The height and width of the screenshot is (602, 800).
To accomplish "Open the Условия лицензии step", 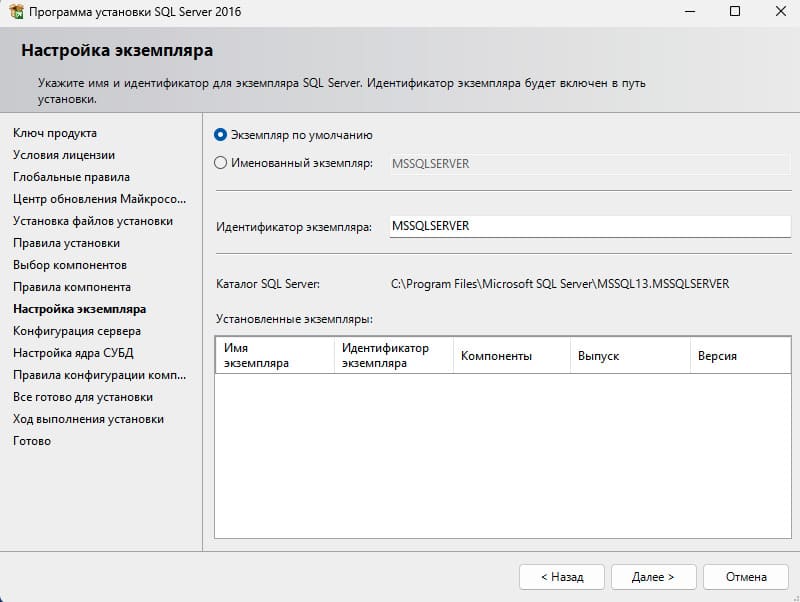I will tap(64, 155).
